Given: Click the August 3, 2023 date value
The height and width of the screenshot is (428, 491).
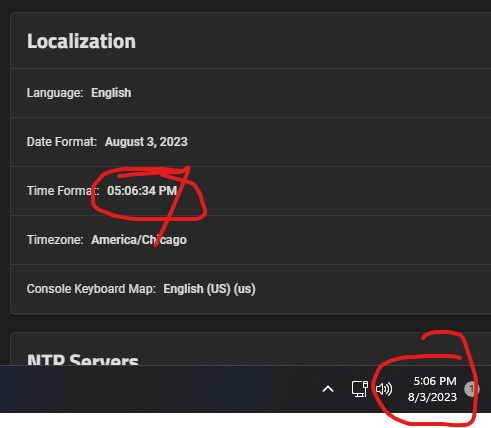Looking at the screenshot, I should pos(146,142).
